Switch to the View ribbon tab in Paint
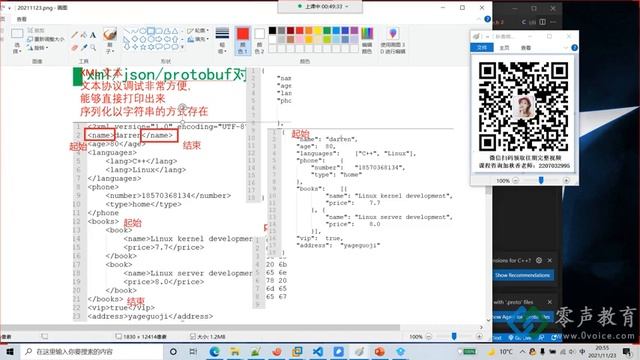Viewport: 640px width, 360px height. tap(22, 19)
